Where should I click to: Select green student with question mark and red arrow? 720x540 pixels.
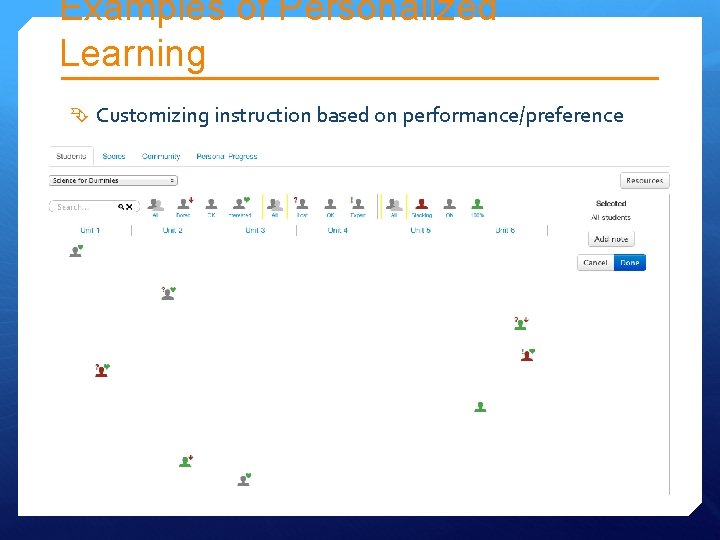click(521, 323)
